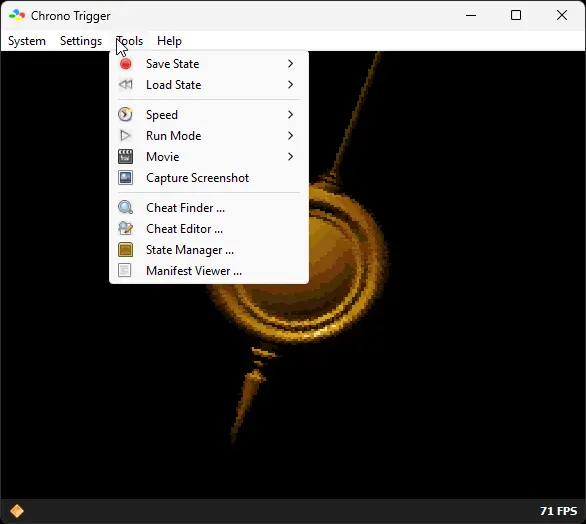Minimize the Chrono Trigger window
The width and height of the screenshot is (586, 524).
click(x=471, y=15)
